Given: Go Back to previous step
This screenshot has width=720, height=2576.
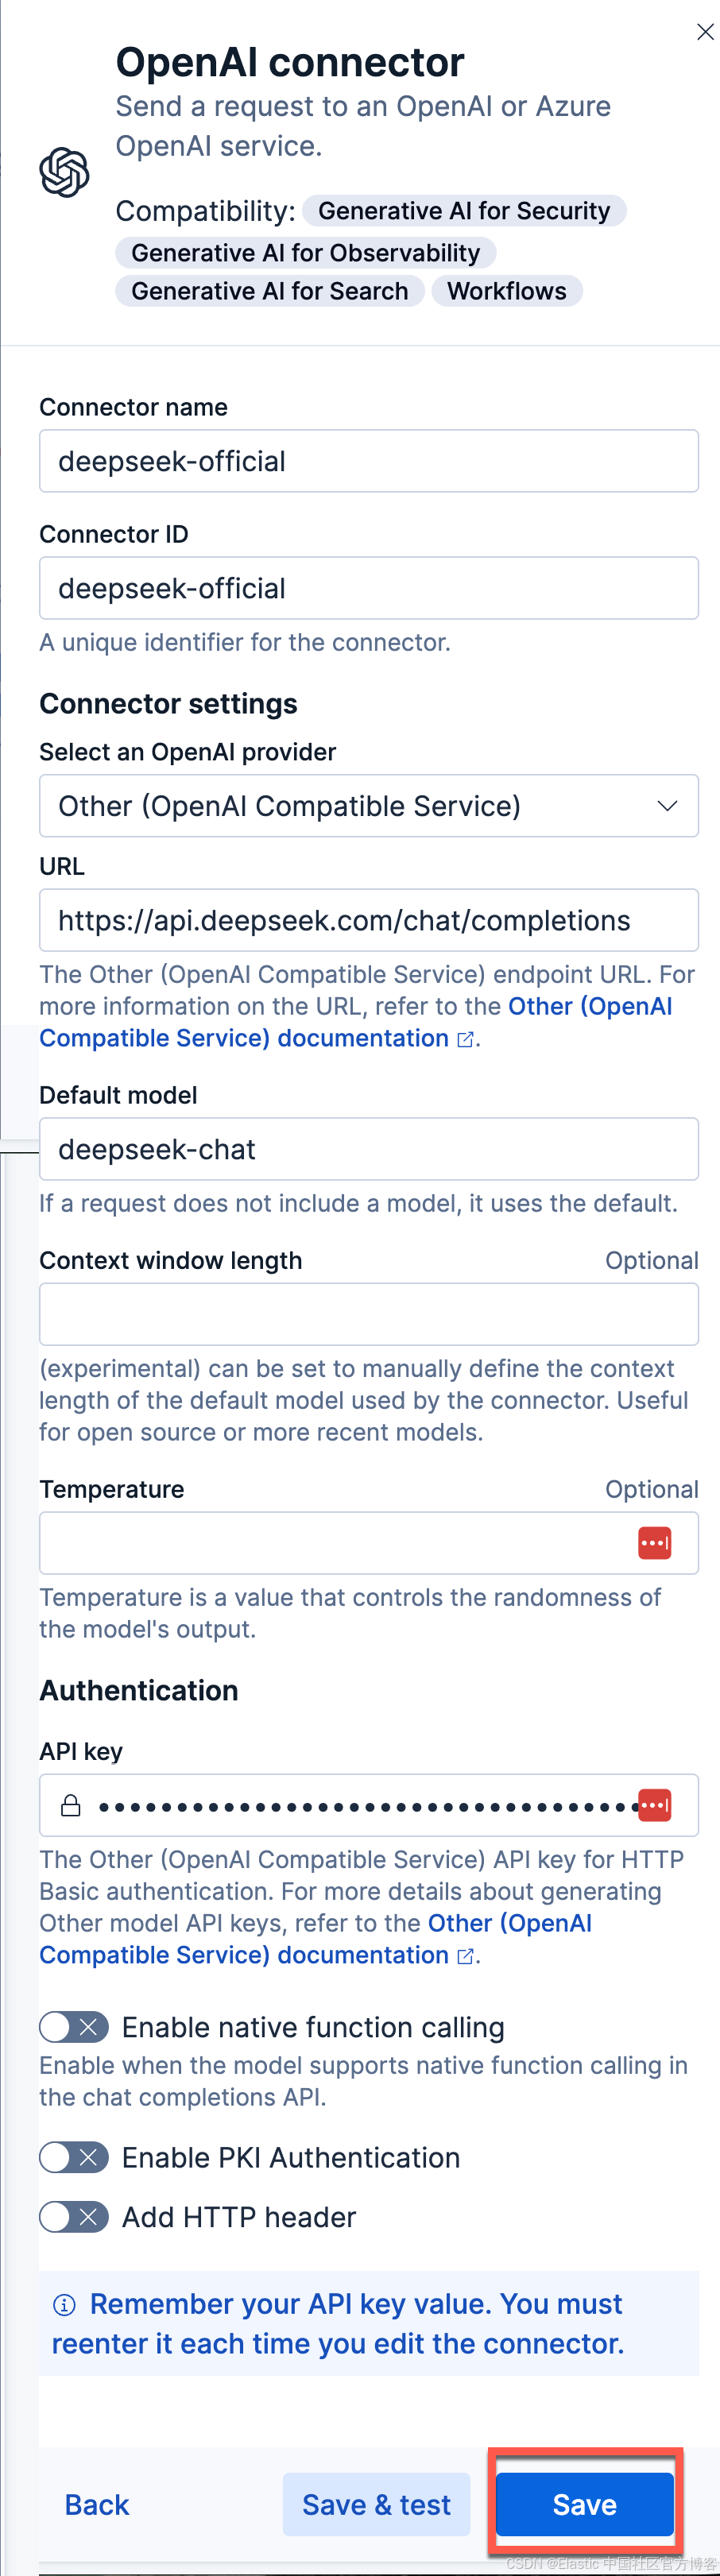Looking at the screenshot, I should tap(97, 2504).
